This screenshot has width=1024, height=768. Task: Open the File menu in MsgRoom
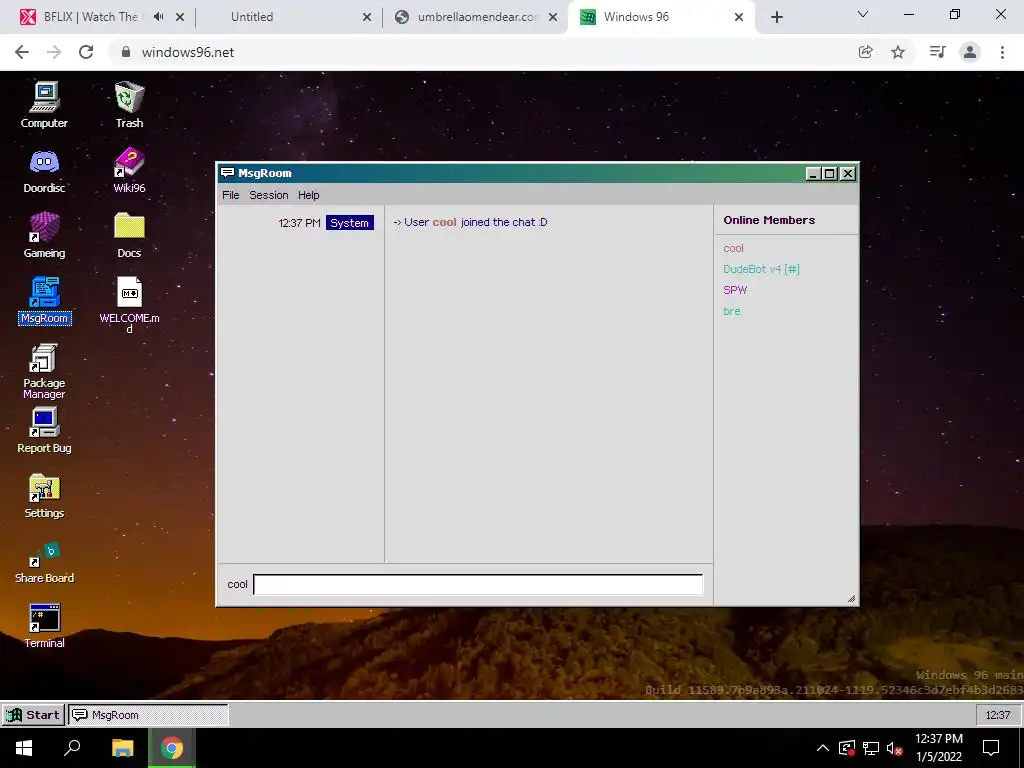click(231, 195)
